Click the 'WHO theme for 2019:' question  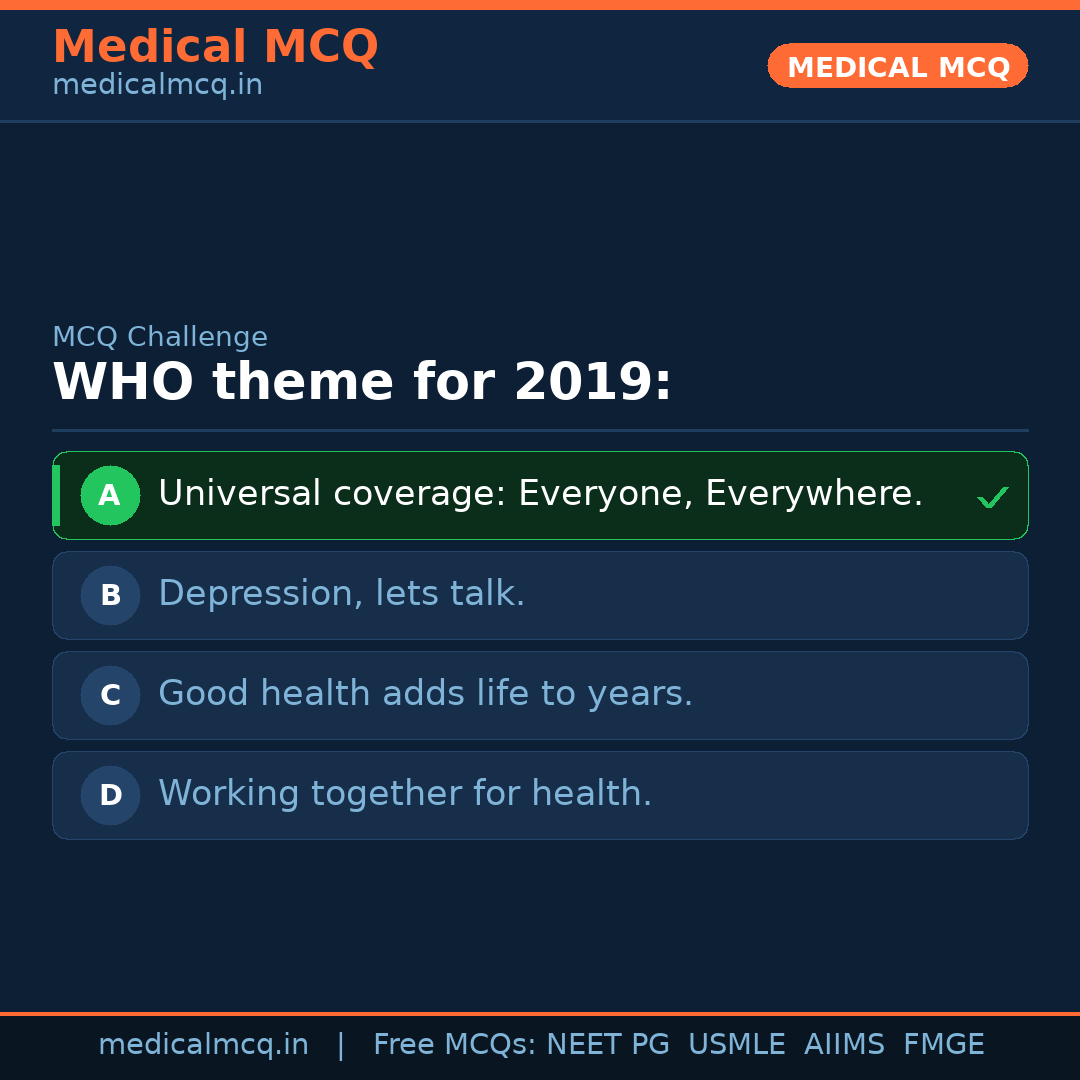click(x=362, y=383)
